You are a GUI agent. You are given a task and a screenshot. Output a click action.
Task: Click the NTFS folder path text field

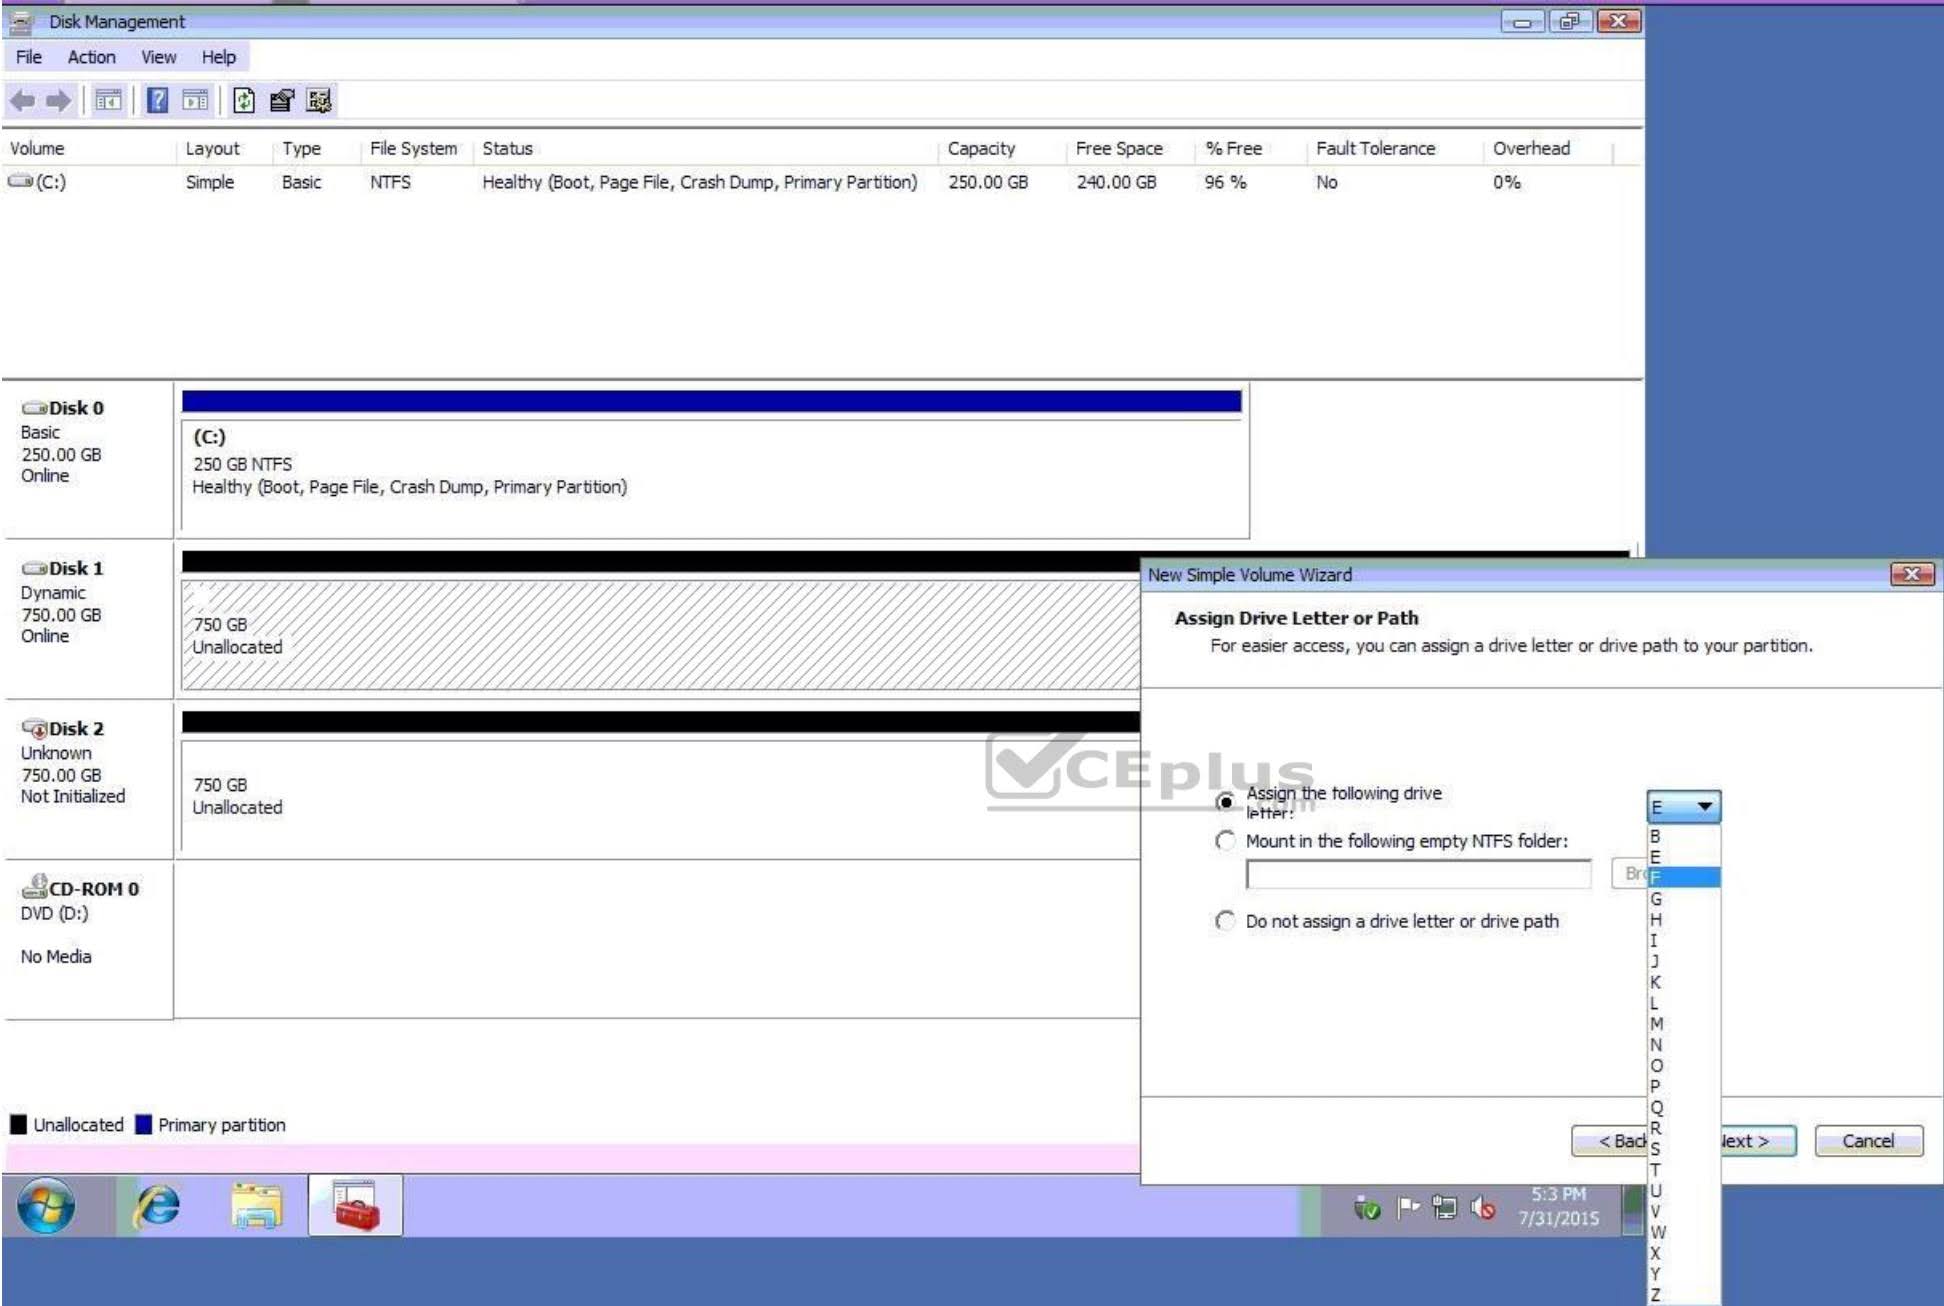click(1417, 874)
